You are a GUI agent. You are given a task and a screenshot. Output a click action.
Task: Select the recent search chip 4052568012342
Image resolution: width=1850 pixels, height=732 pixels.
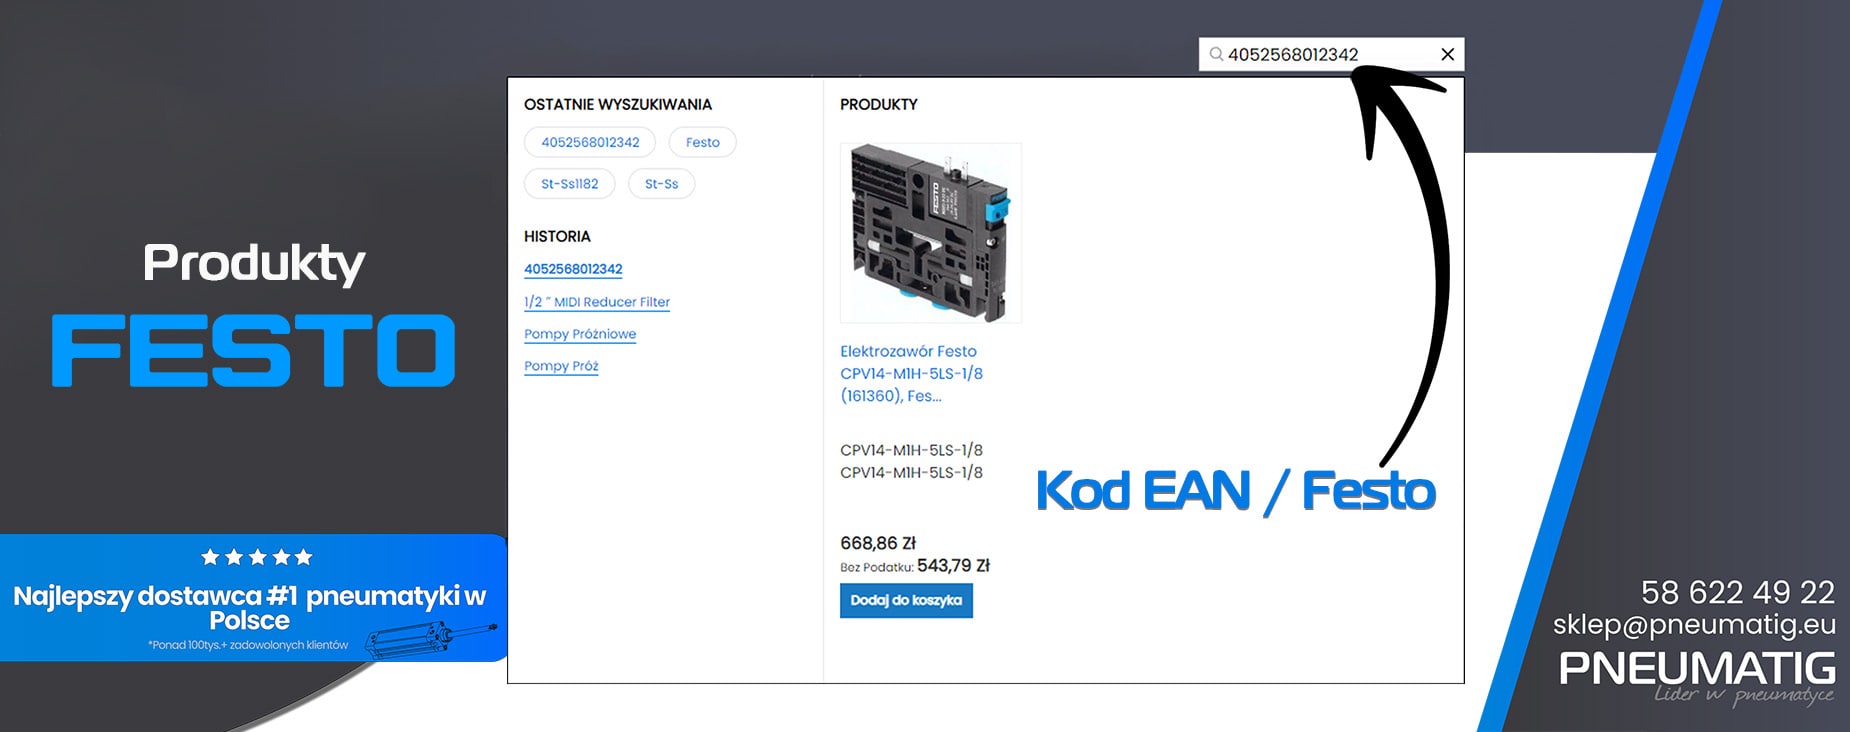tap(590, 142)
